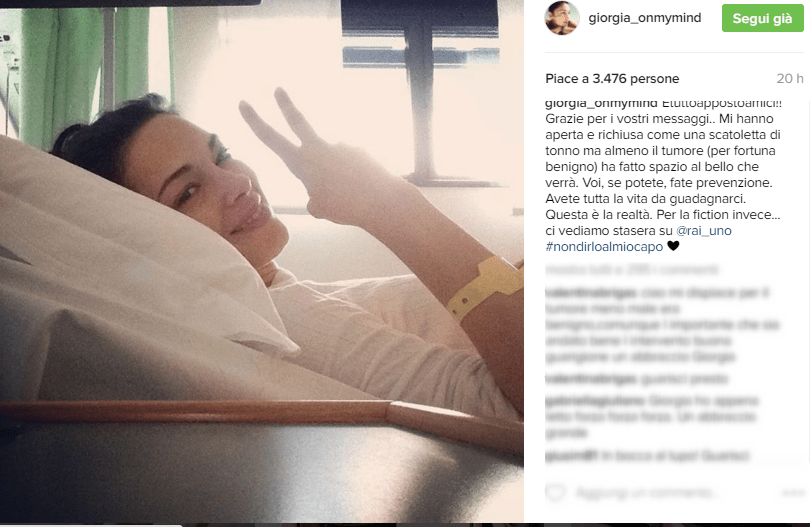
Task: Open the giorgia_onmymind username in post header
Action: (x=645, y=18)
